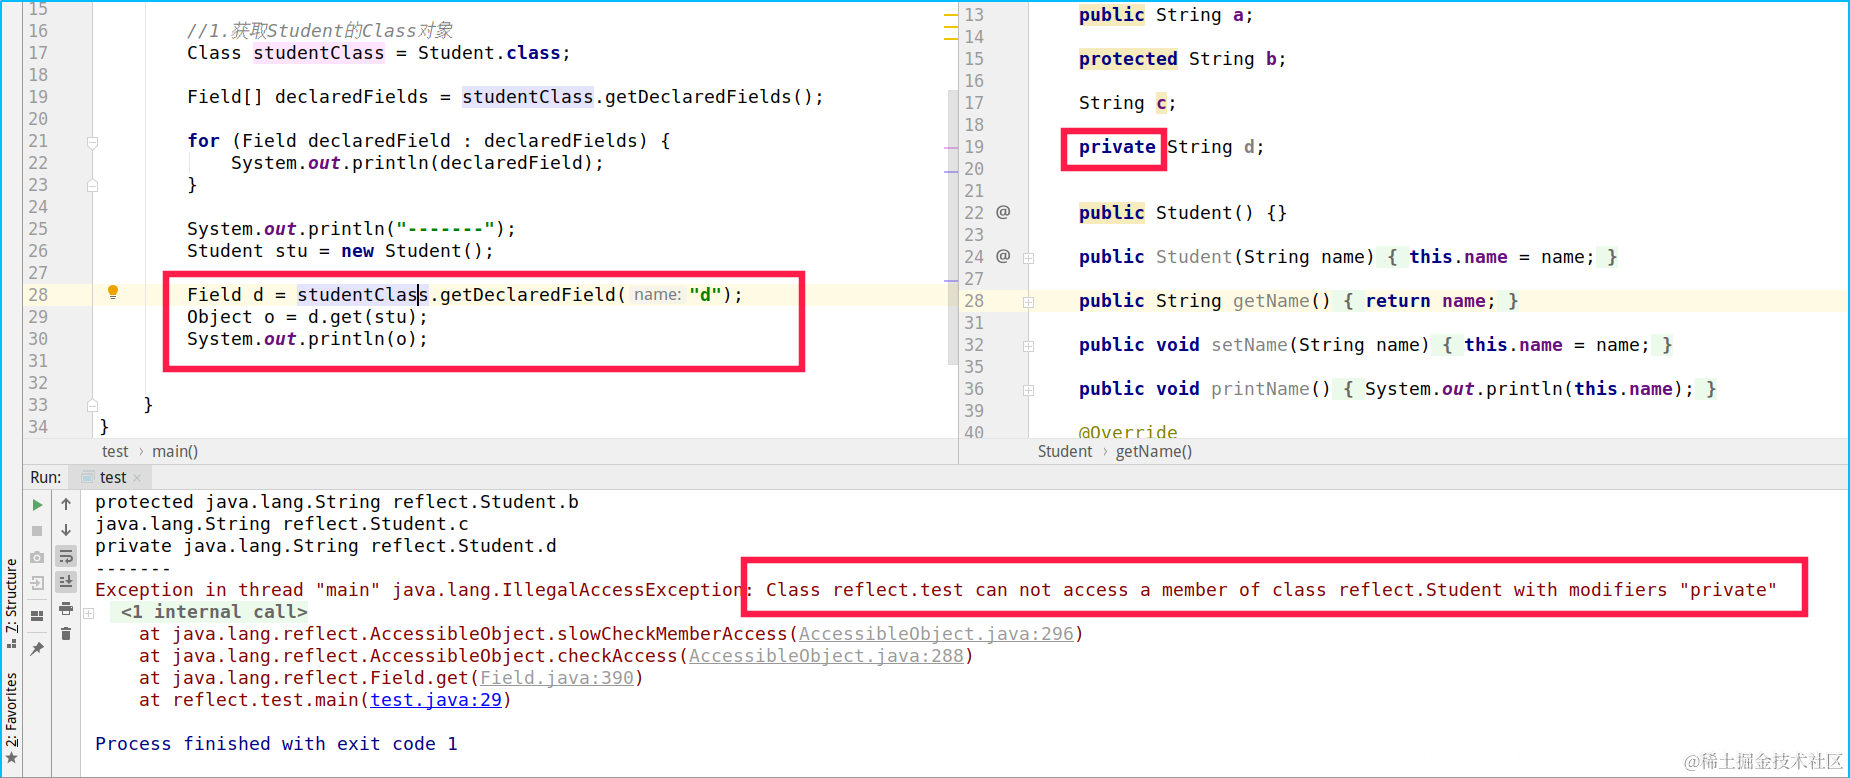The image size is (1850, 778).
Task: Click line number 28 in left gutter
Action: coord(38,295)
